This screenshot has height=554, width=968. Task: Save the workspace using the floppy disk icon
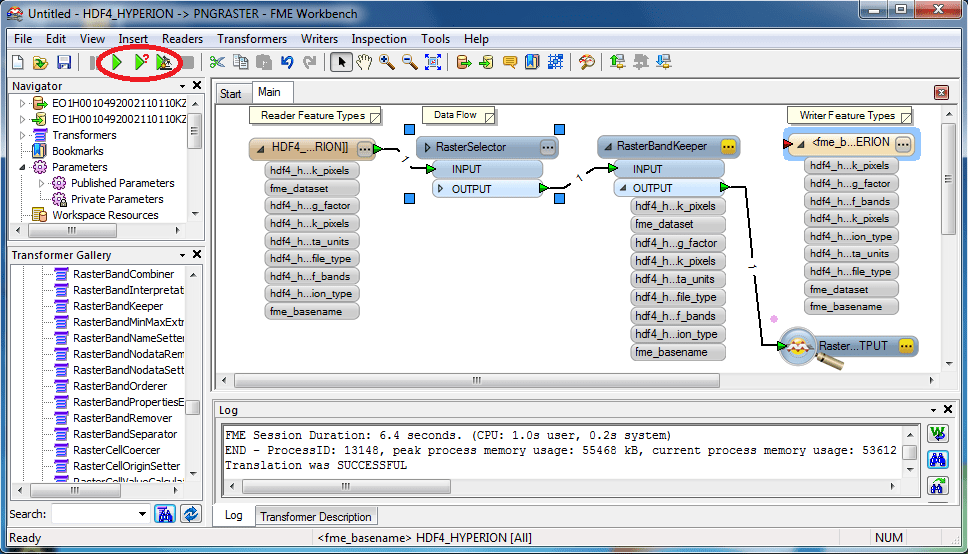(x=64, y=62)
